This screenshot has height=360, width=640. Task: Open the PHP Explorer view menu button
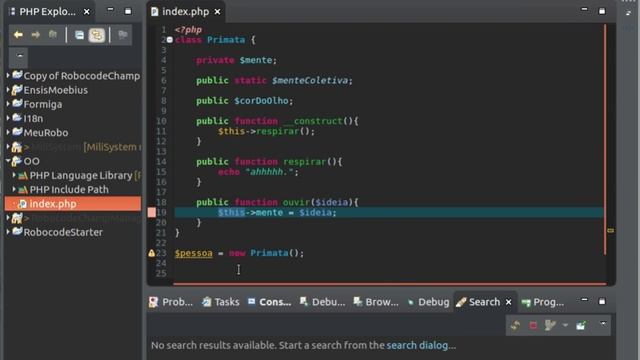point(19,56)
